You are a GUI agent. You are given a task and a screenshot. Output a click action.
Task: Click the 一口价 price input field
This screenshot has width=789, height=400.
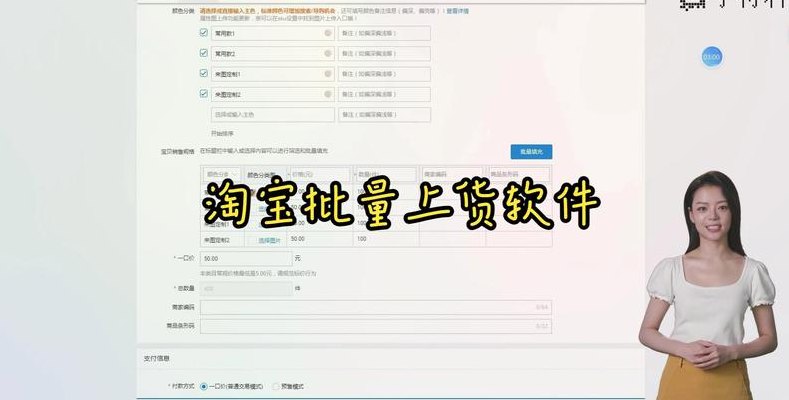click(246, 259)
